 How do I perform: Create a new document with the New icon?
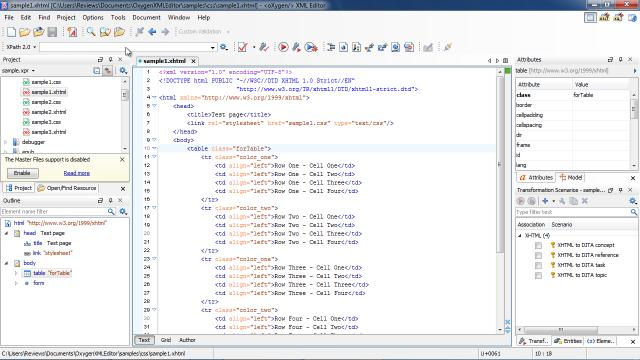[x=11, y=32]
